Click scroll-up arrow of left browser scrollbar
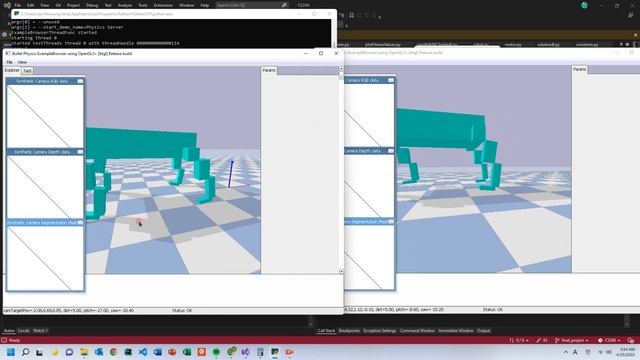The height and width of the screenshot is (360, 640). (341, 69)
